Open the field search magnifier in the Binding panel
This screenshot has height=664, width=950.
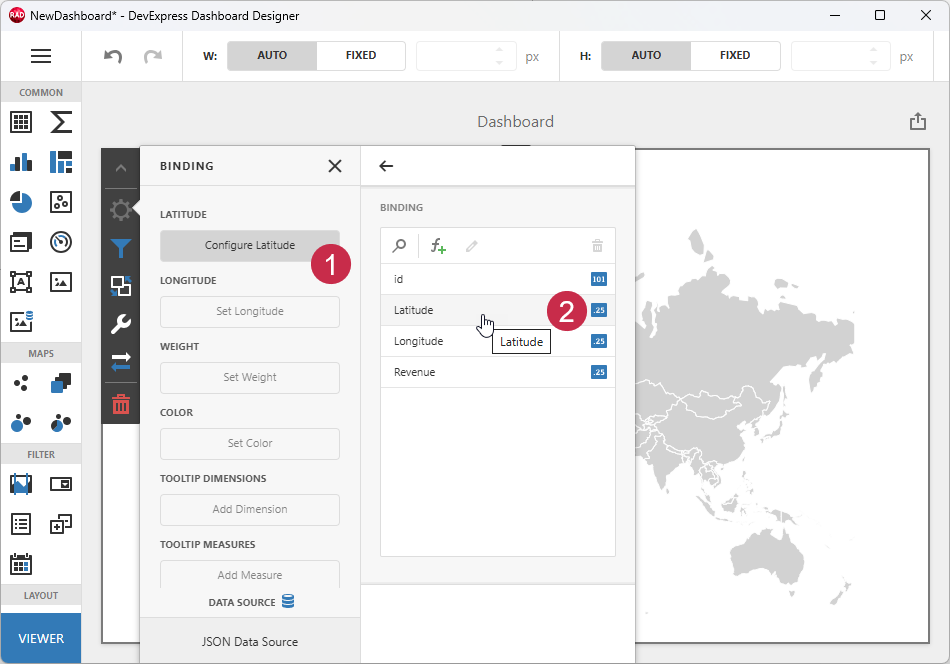point(399,245)
